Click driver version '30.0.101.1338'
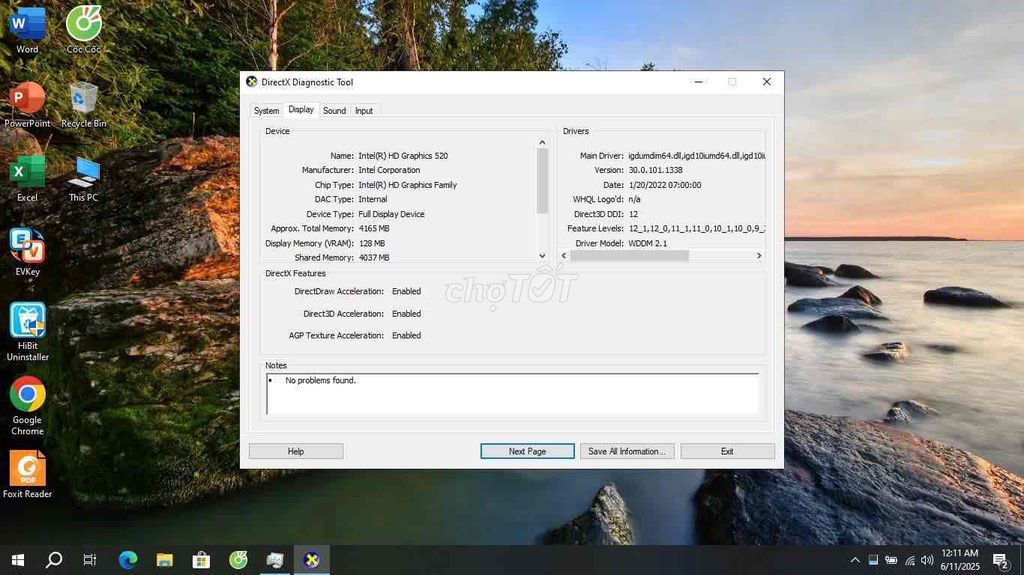This screenshot has width=1024, height=575. (x=655, y=170)
